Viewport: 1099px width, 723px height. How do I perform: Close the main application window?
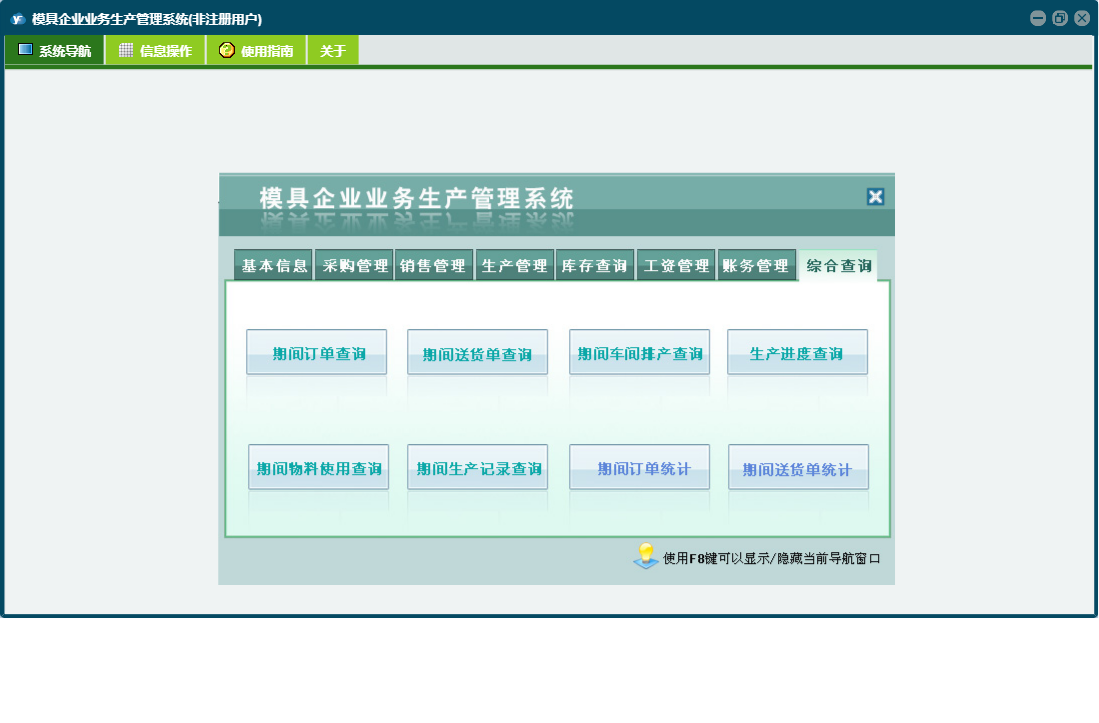tap(1082, 18)
